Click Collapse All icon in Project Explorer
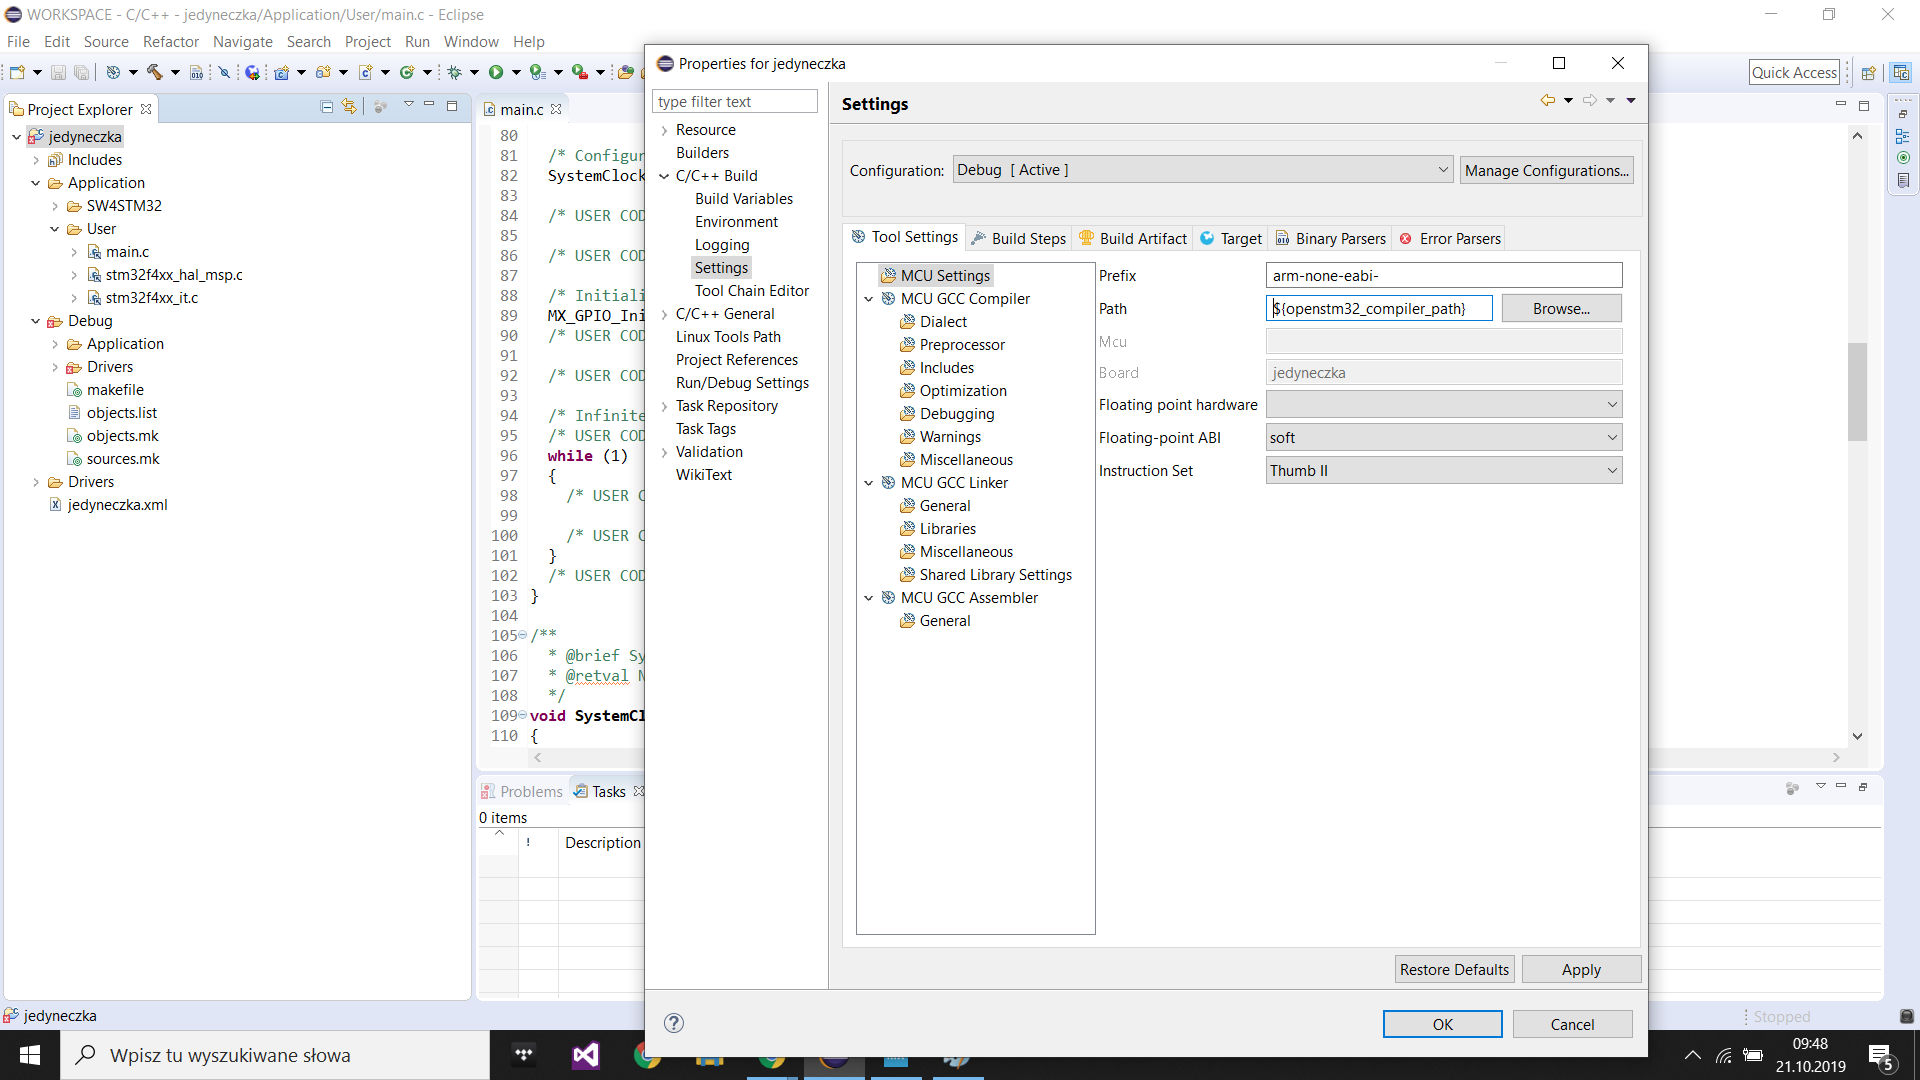This screenshot has width=1920, height=1080. [x=327, y=106]
